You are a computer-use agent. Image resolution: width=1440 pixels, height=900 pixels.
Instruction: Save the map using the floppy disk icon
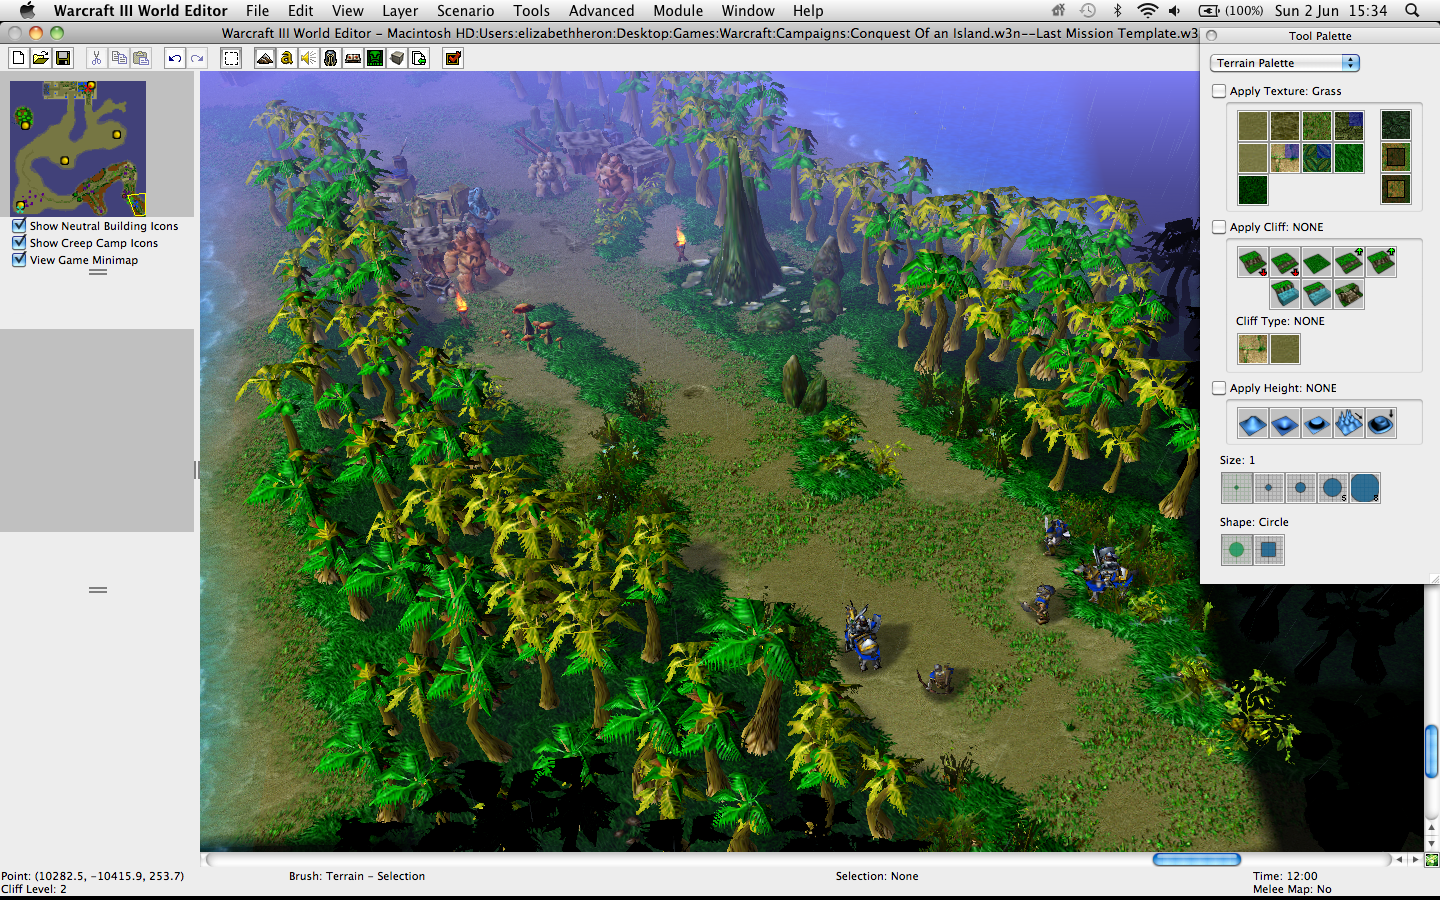[x=63, y=58]
